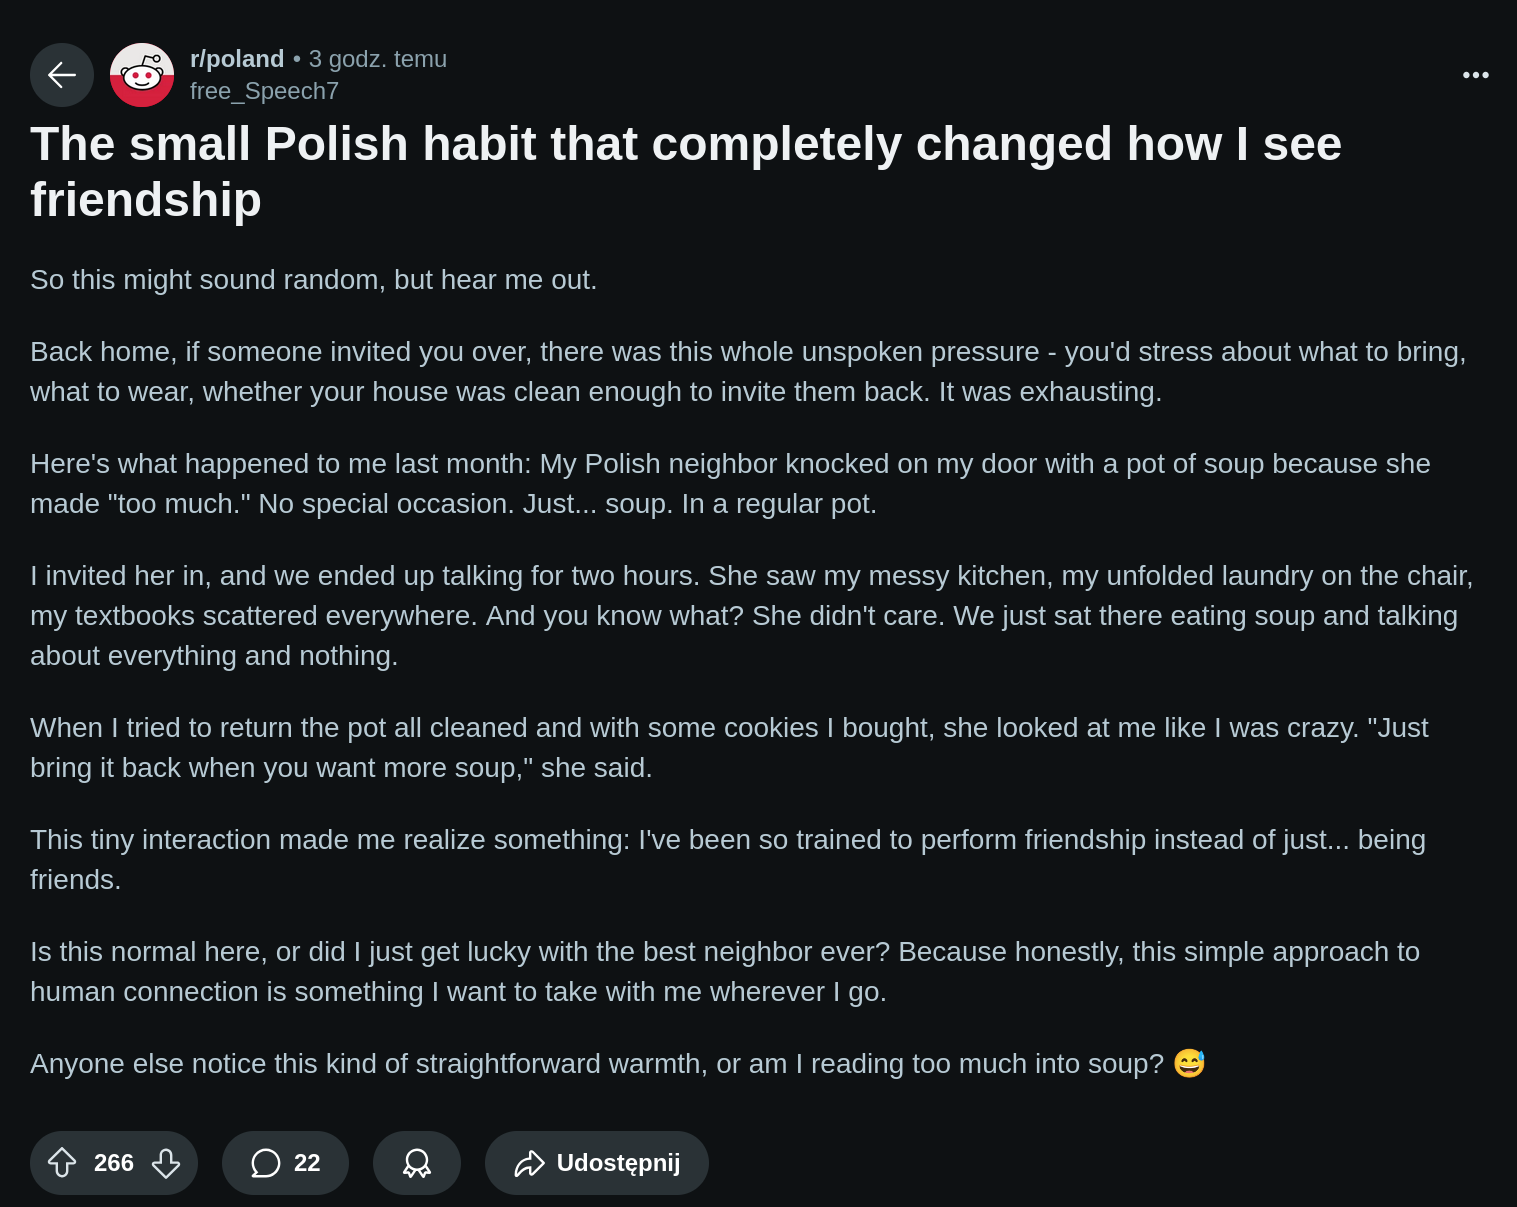Click the sweat-smile emoji ending the post
1517x1207 pixels.
pyautogui.click(x=1189, y=1063)
